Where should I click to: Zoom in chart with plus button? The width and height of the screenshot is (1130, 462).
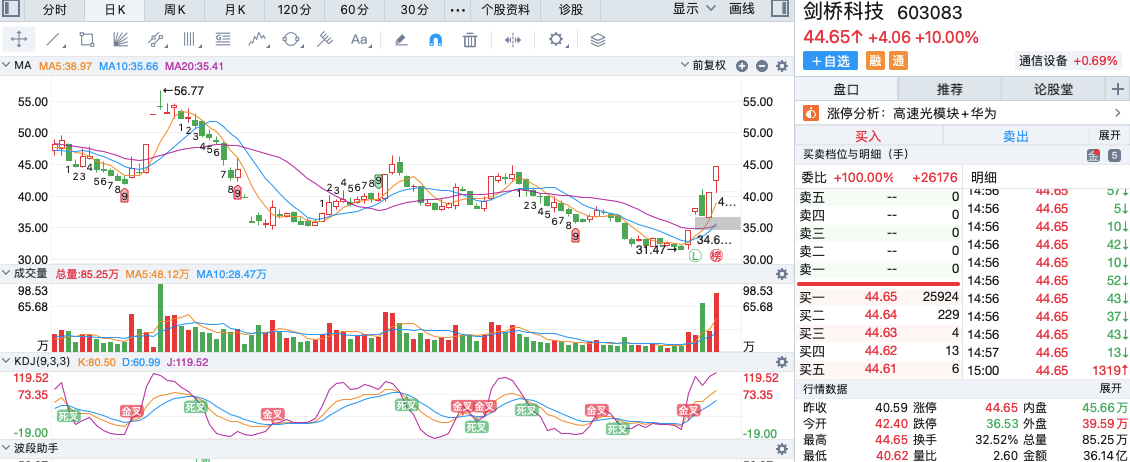(x=742, y=66)
